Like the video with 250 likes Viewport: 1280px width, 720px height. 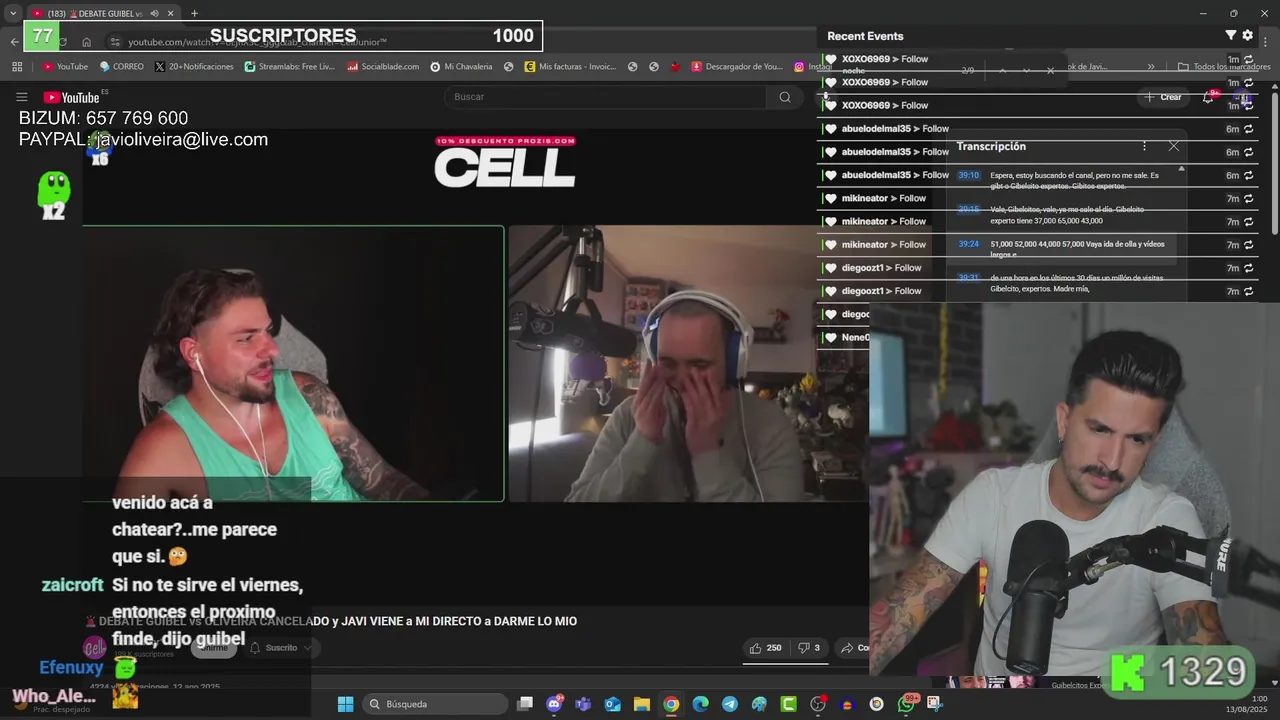(766, 648)
